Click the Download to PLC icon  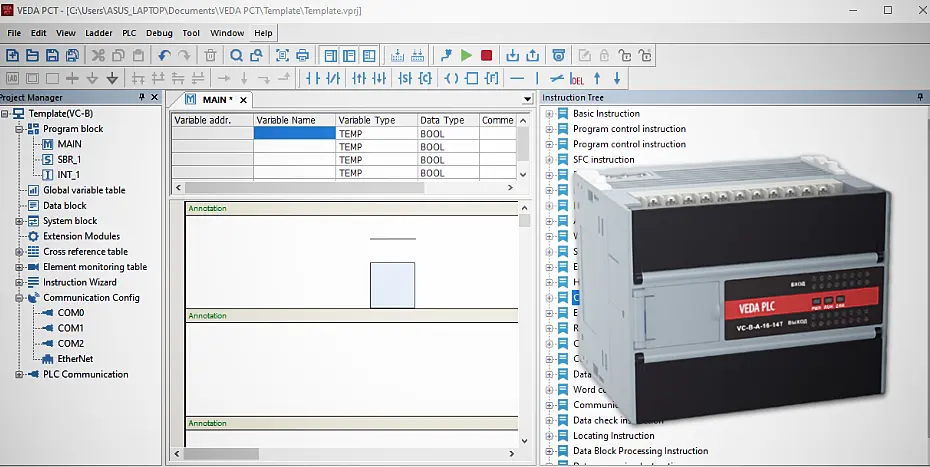pyautogui.click(x=512, y=55)
